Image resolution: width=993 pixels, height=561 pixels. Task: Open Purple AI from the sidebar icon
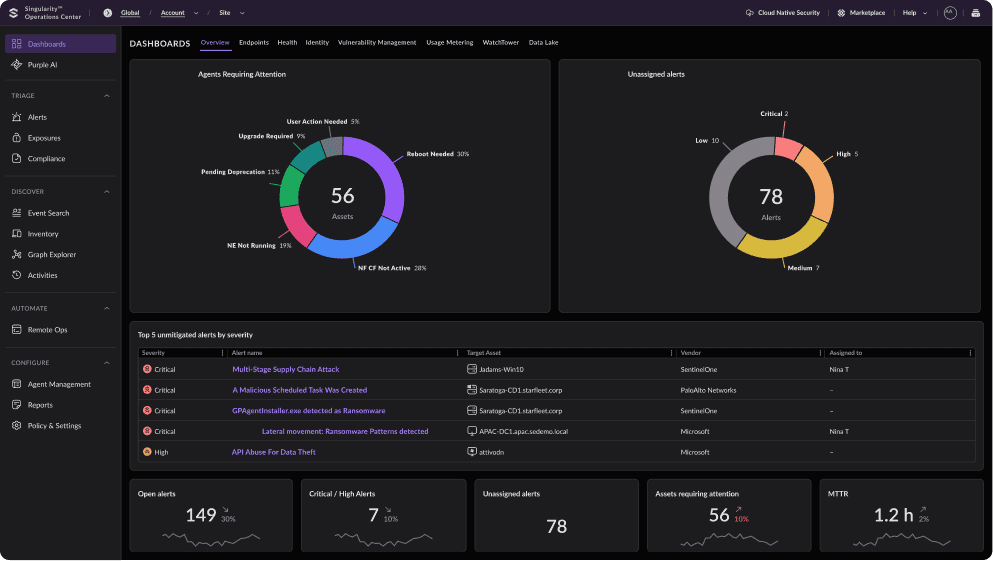click(x=17, y=65)
